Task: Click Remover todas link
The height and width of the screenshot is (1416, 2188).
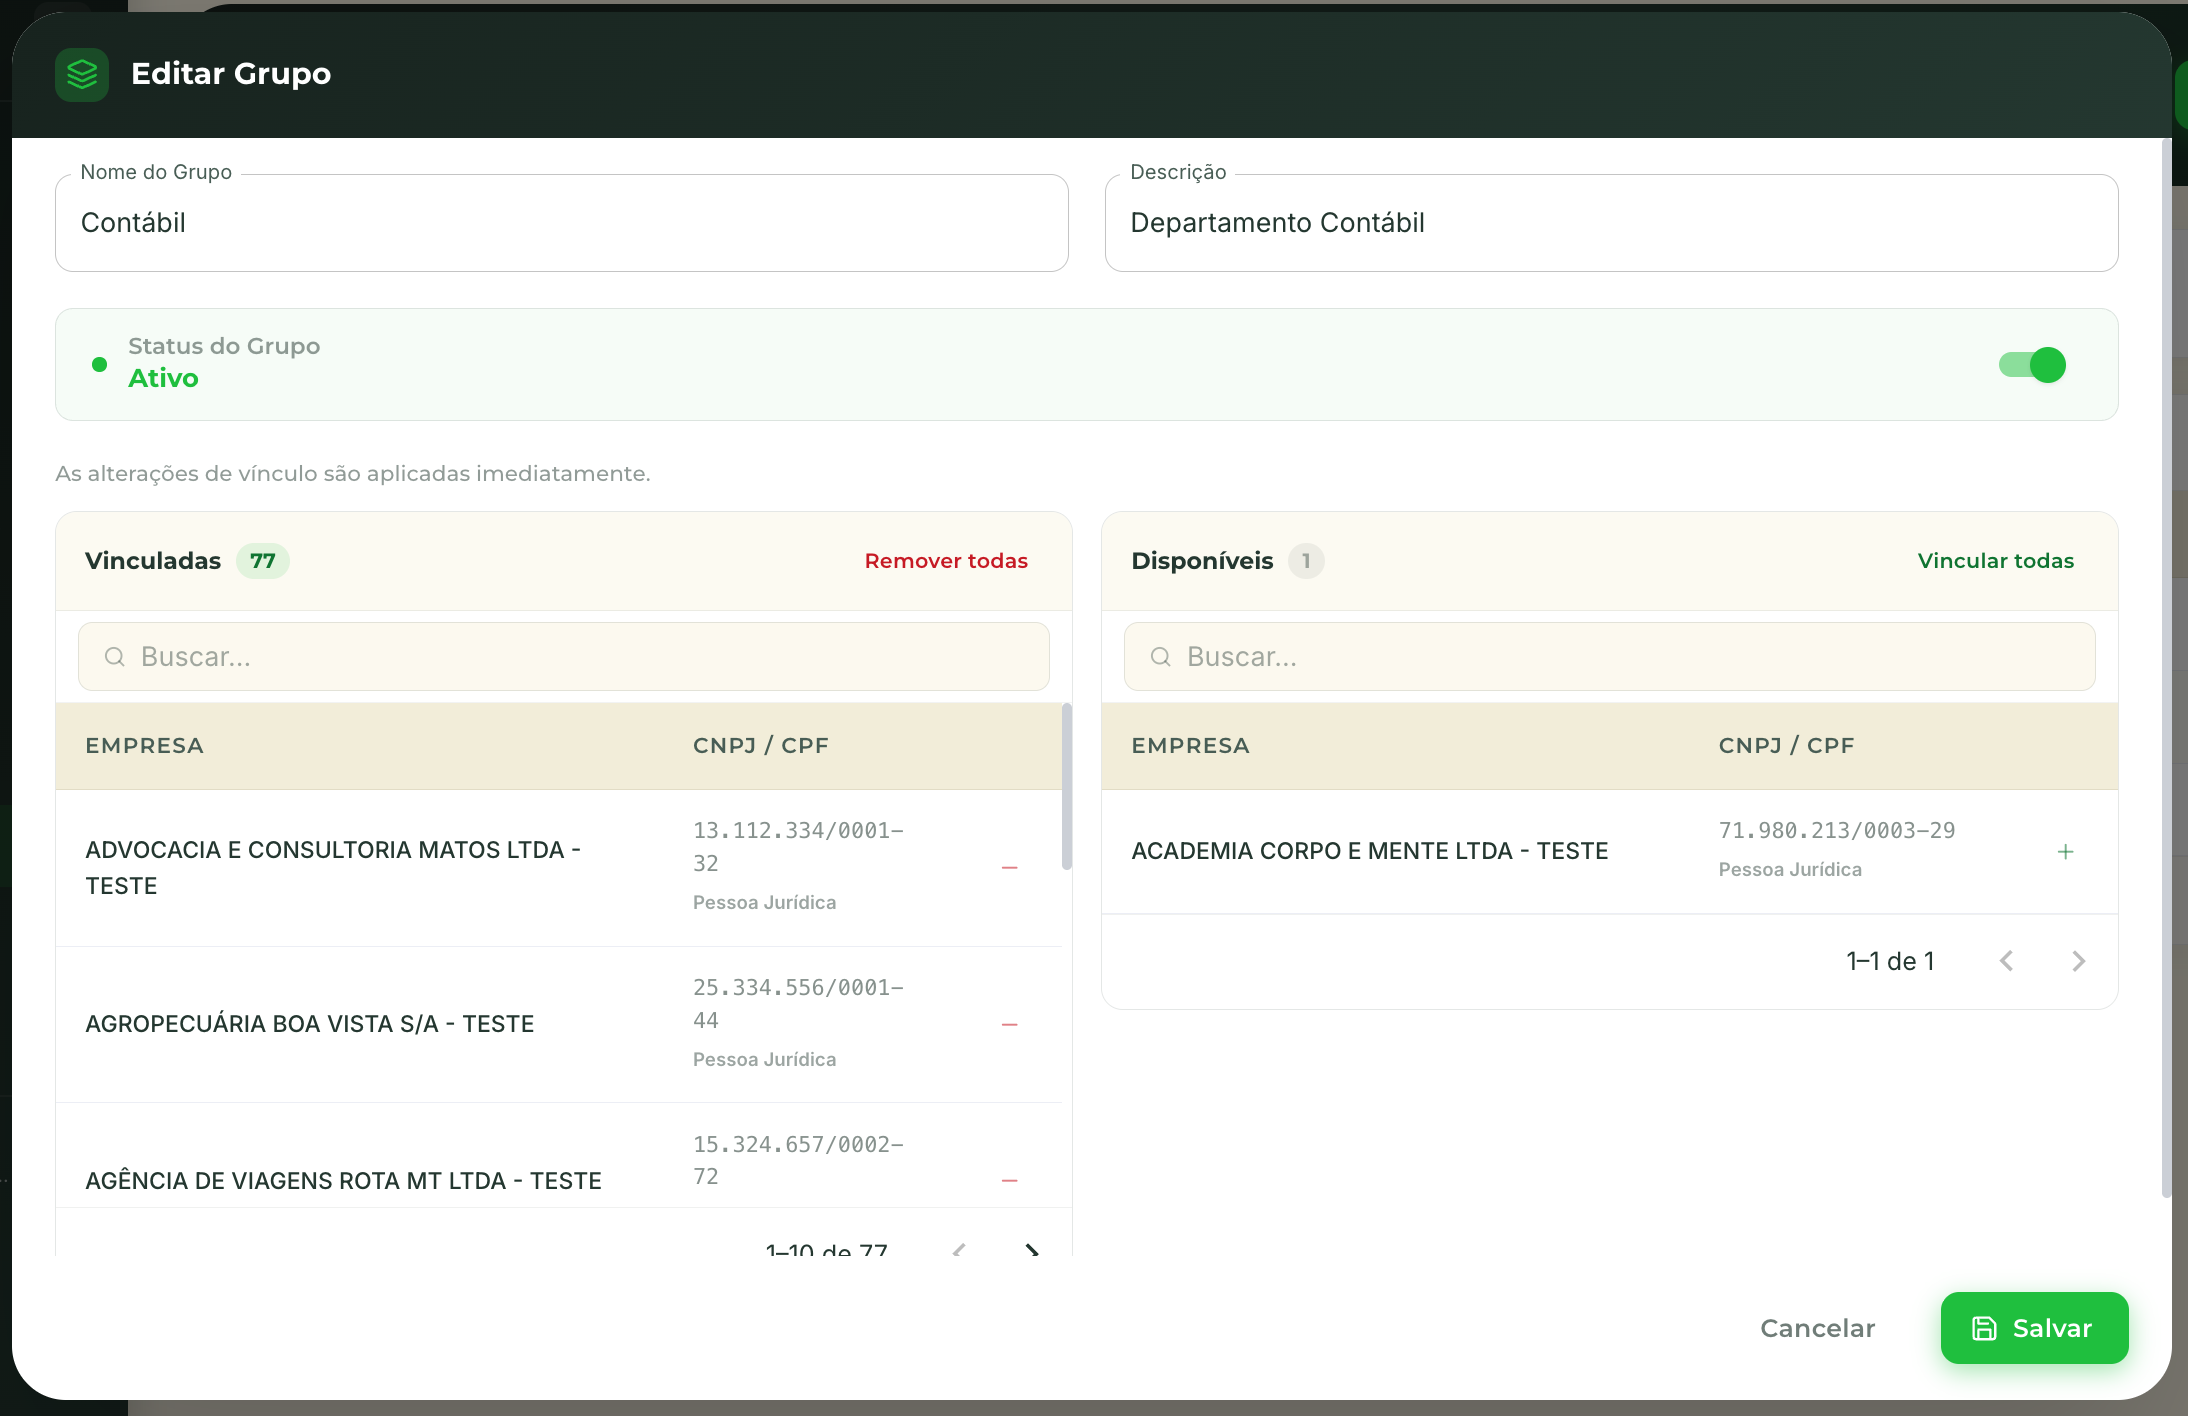Action: (946, 561)
